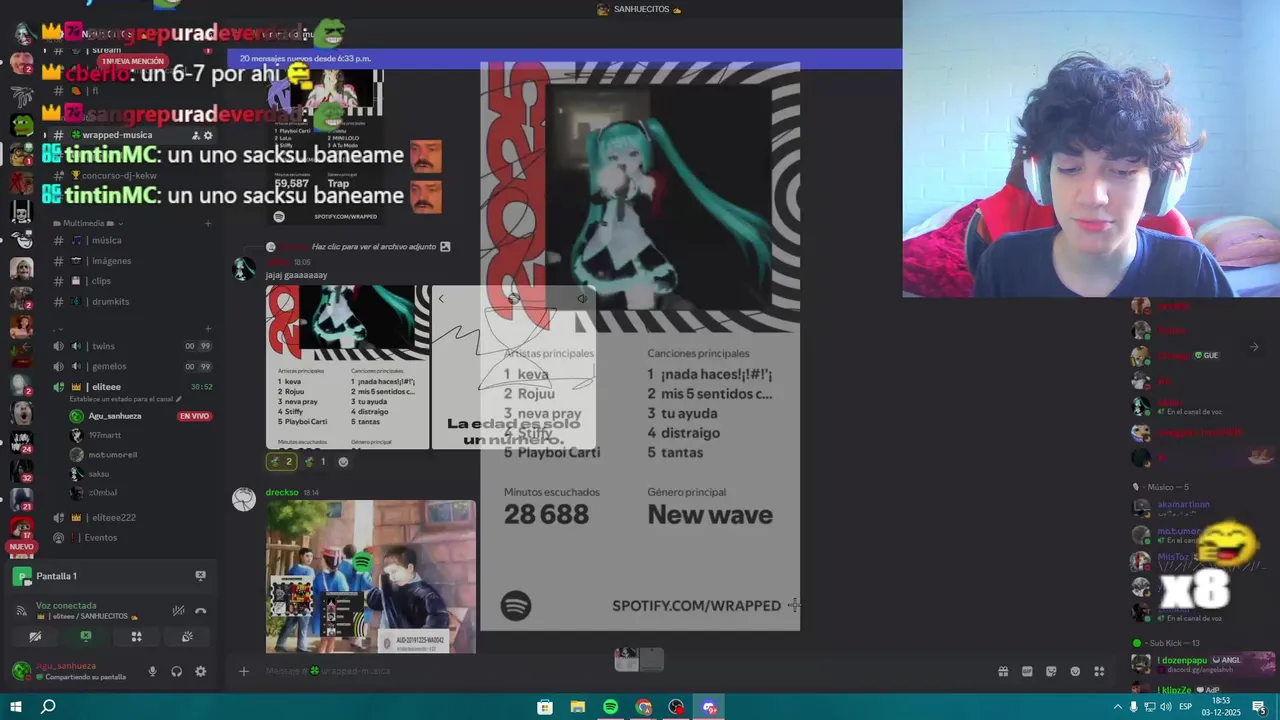Toggle the green screen share button
Image resolution: width=1280 pixels, height=720 pixels.
coord(86,636)
